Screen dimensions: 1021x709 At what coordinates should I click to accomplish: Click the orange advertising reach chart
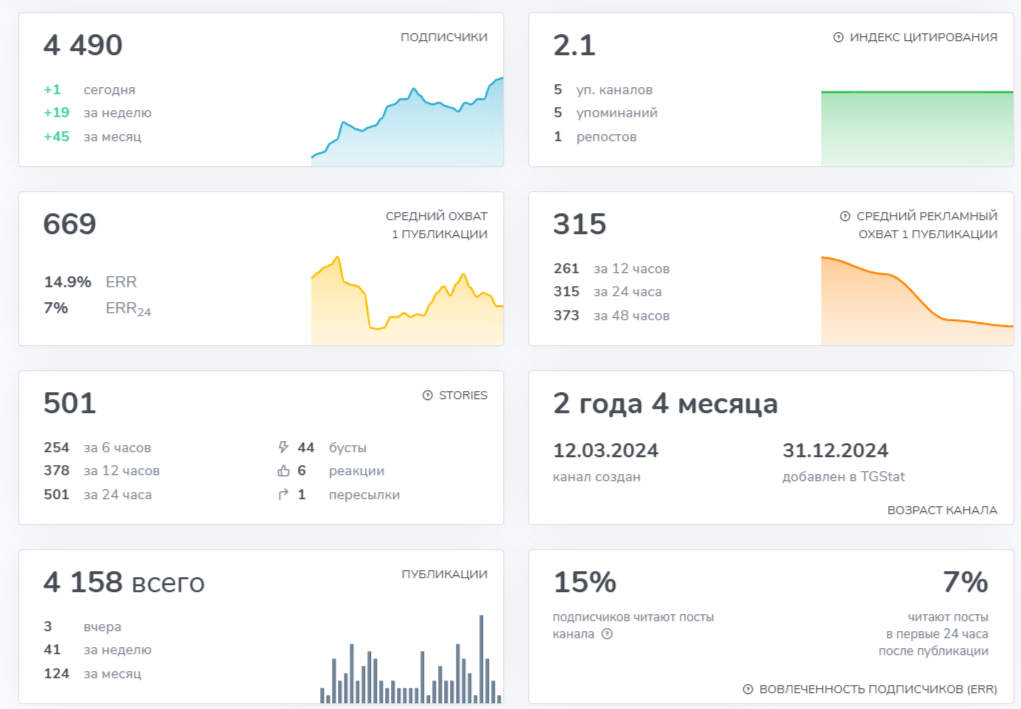[x=917, y=301]
